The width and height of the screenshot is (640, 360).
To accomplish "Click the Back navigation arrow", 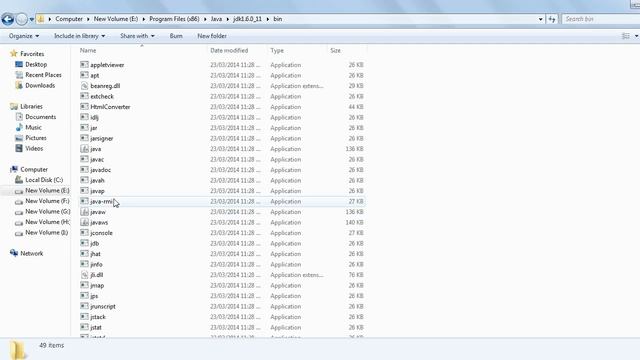I will pyautogui.click(x=8, y=19).
